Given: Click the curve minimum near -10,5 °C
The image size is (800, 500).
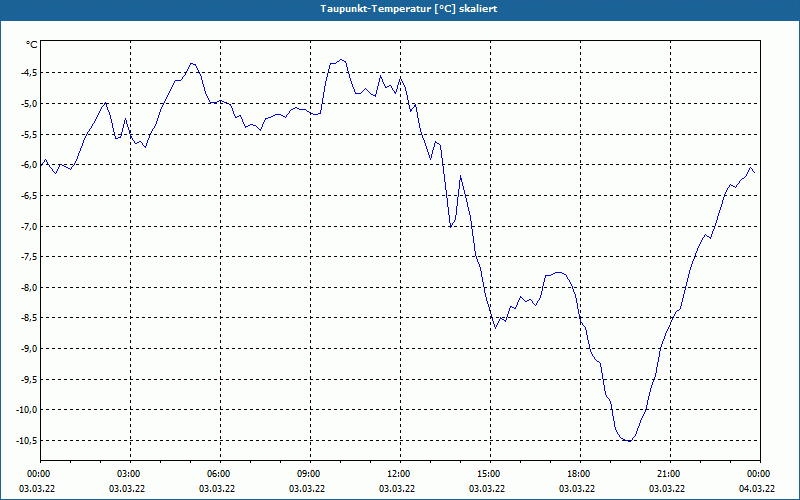Looking at the screenshot, I should 629,441.
